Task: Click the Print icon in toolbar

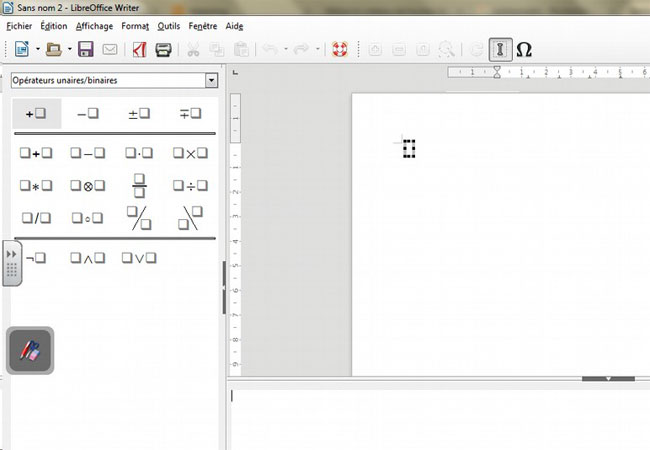Action: coord(163,49)
